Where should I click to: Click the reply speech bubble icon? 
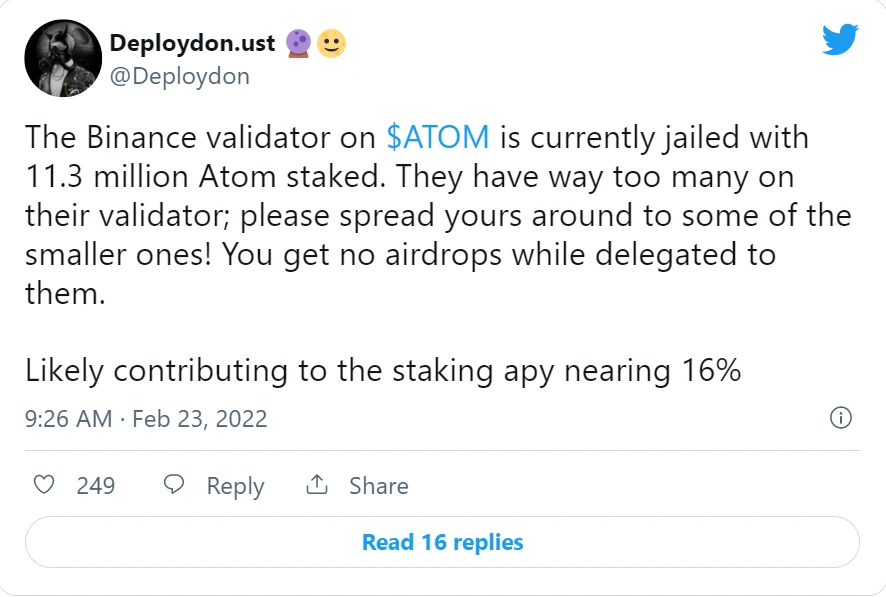pyautogui.click(x=174, y=485)
